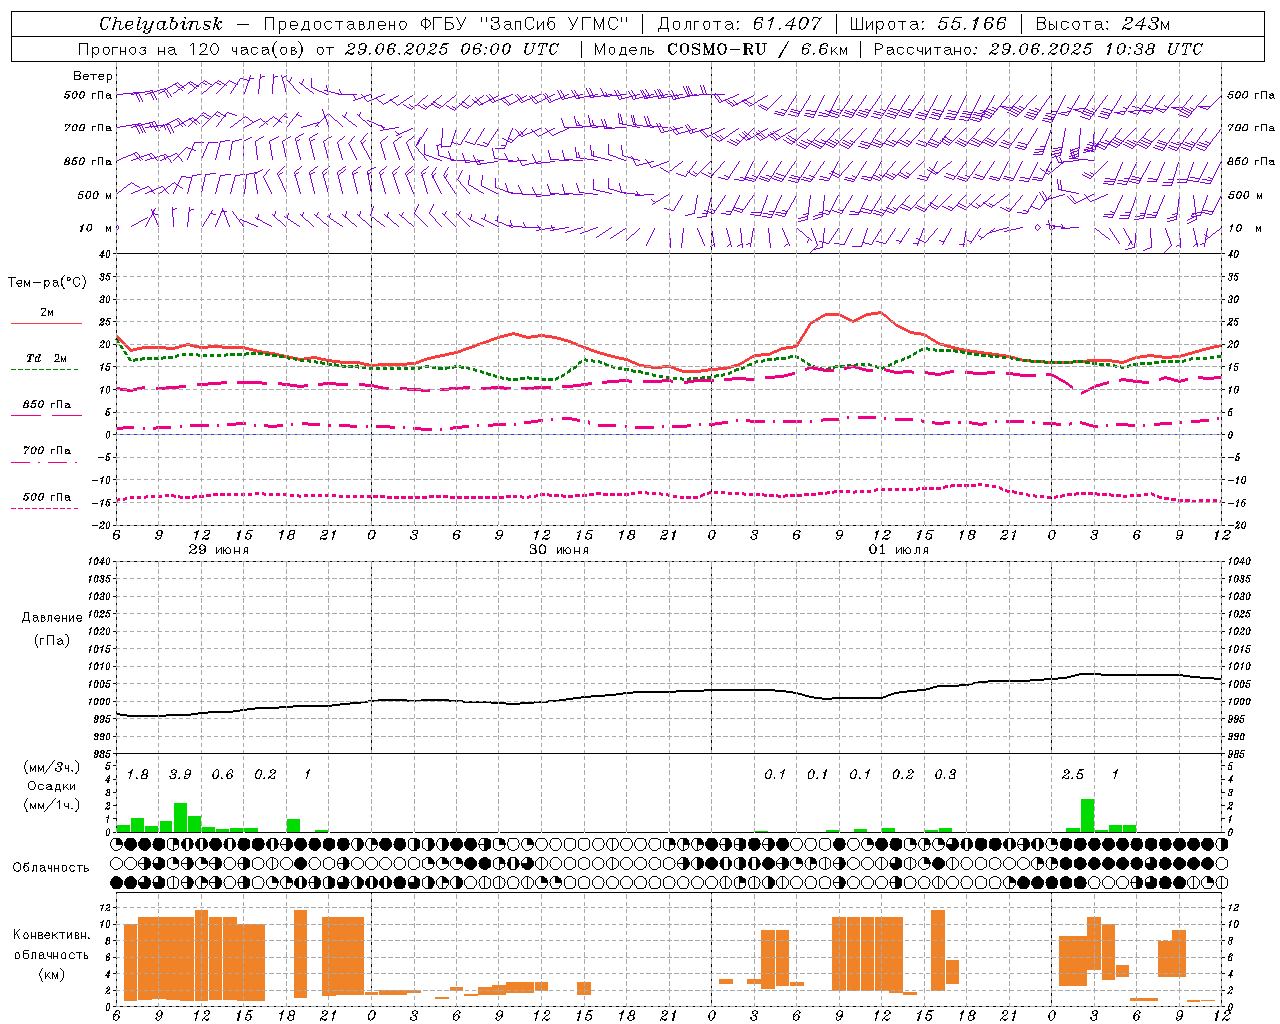
Task: Click the '0.6' precipitation amount
Action: (x=223, y=775)
